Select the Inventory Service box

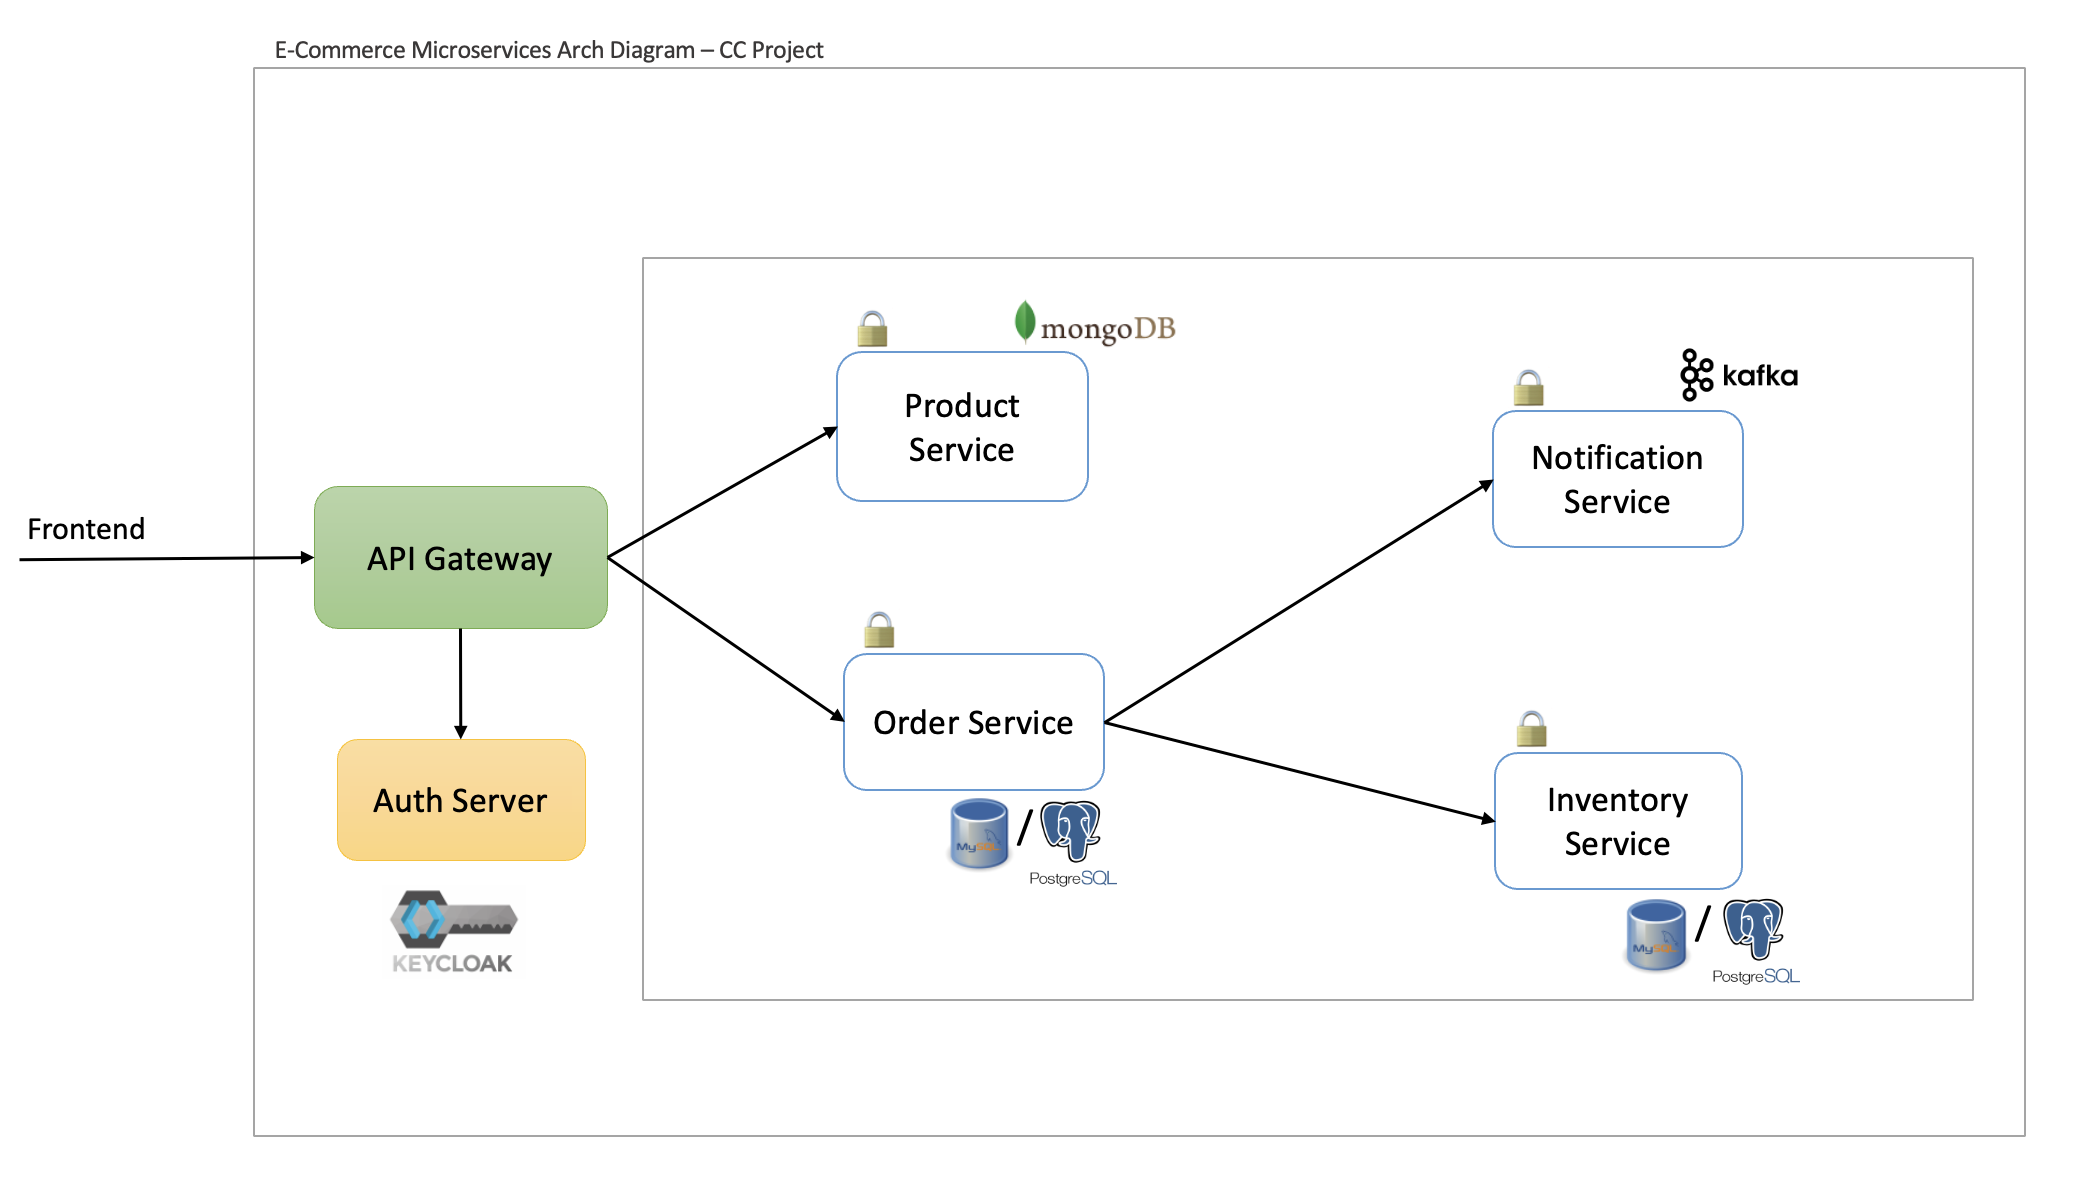tap(1617, 821)
